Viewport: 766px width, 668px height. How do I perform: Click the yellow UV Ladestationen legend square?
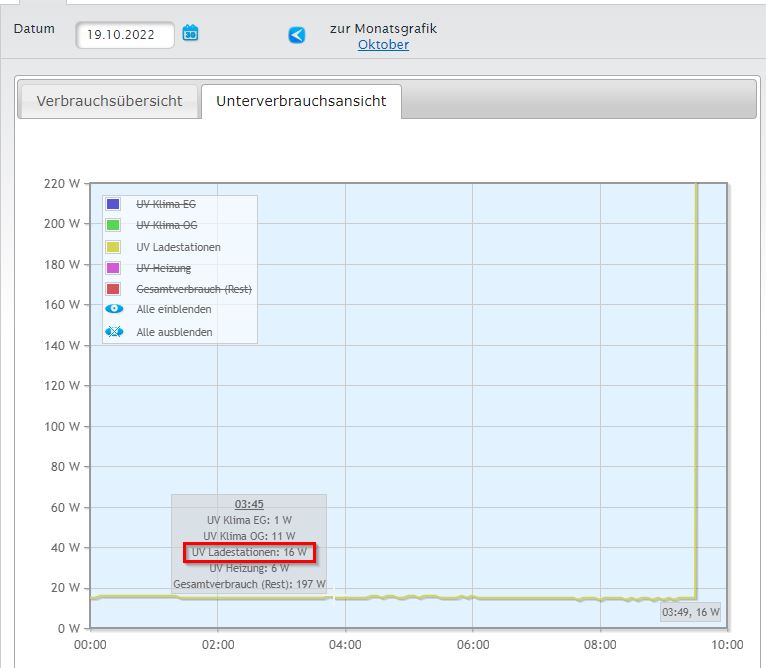[113, 247]
